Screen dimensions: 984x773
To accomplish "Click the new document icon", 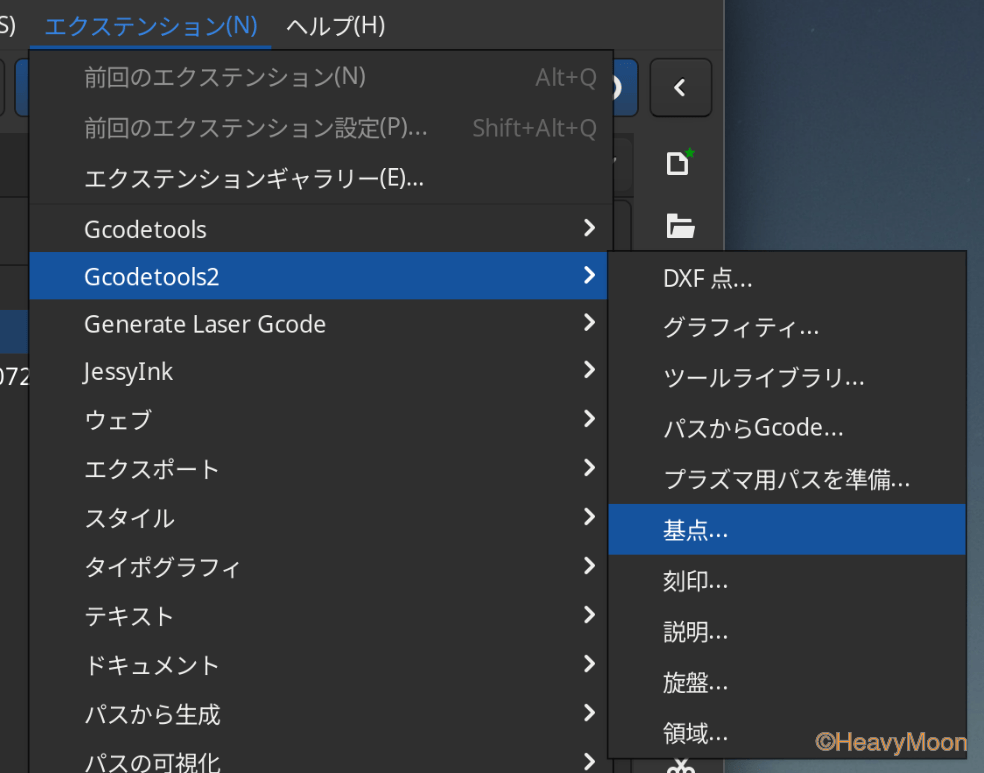I will (680, 163).
